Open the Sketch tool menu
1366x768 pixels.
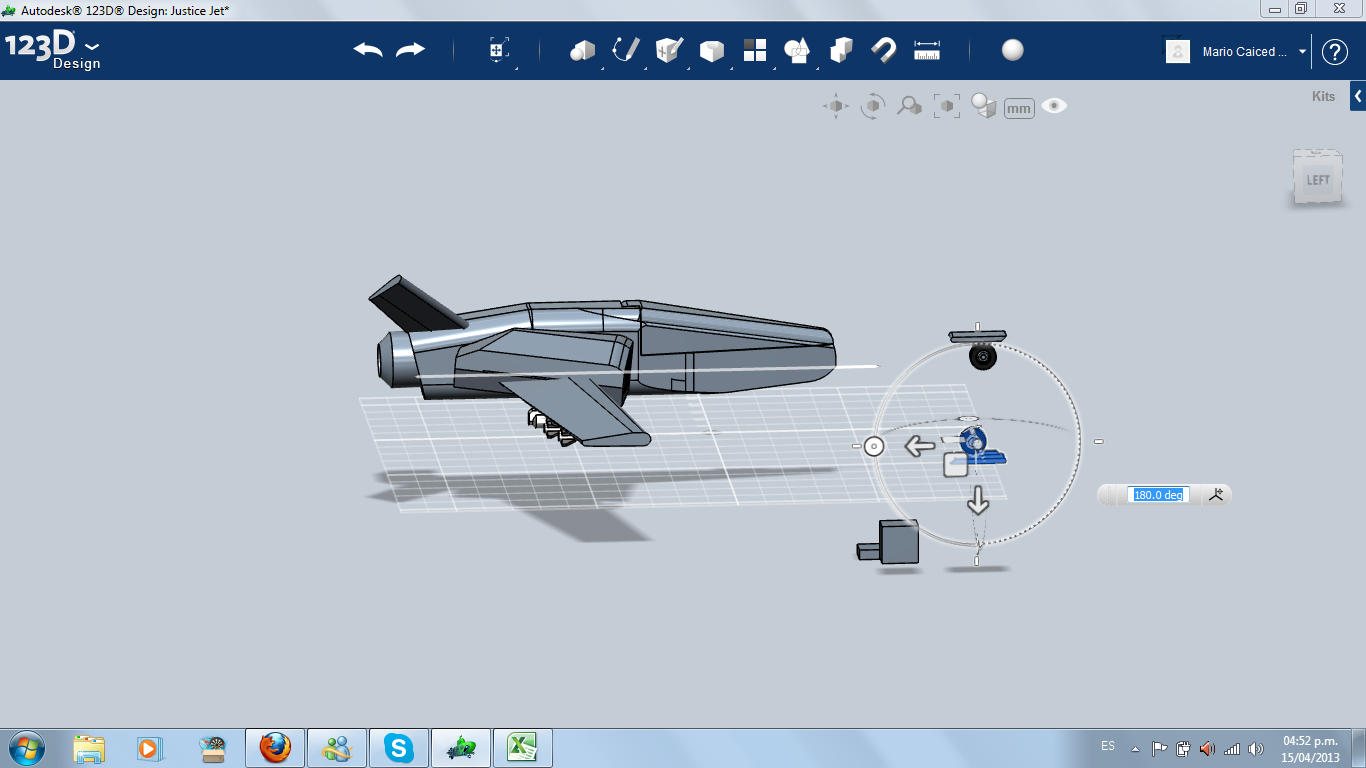tap(626, 50)
